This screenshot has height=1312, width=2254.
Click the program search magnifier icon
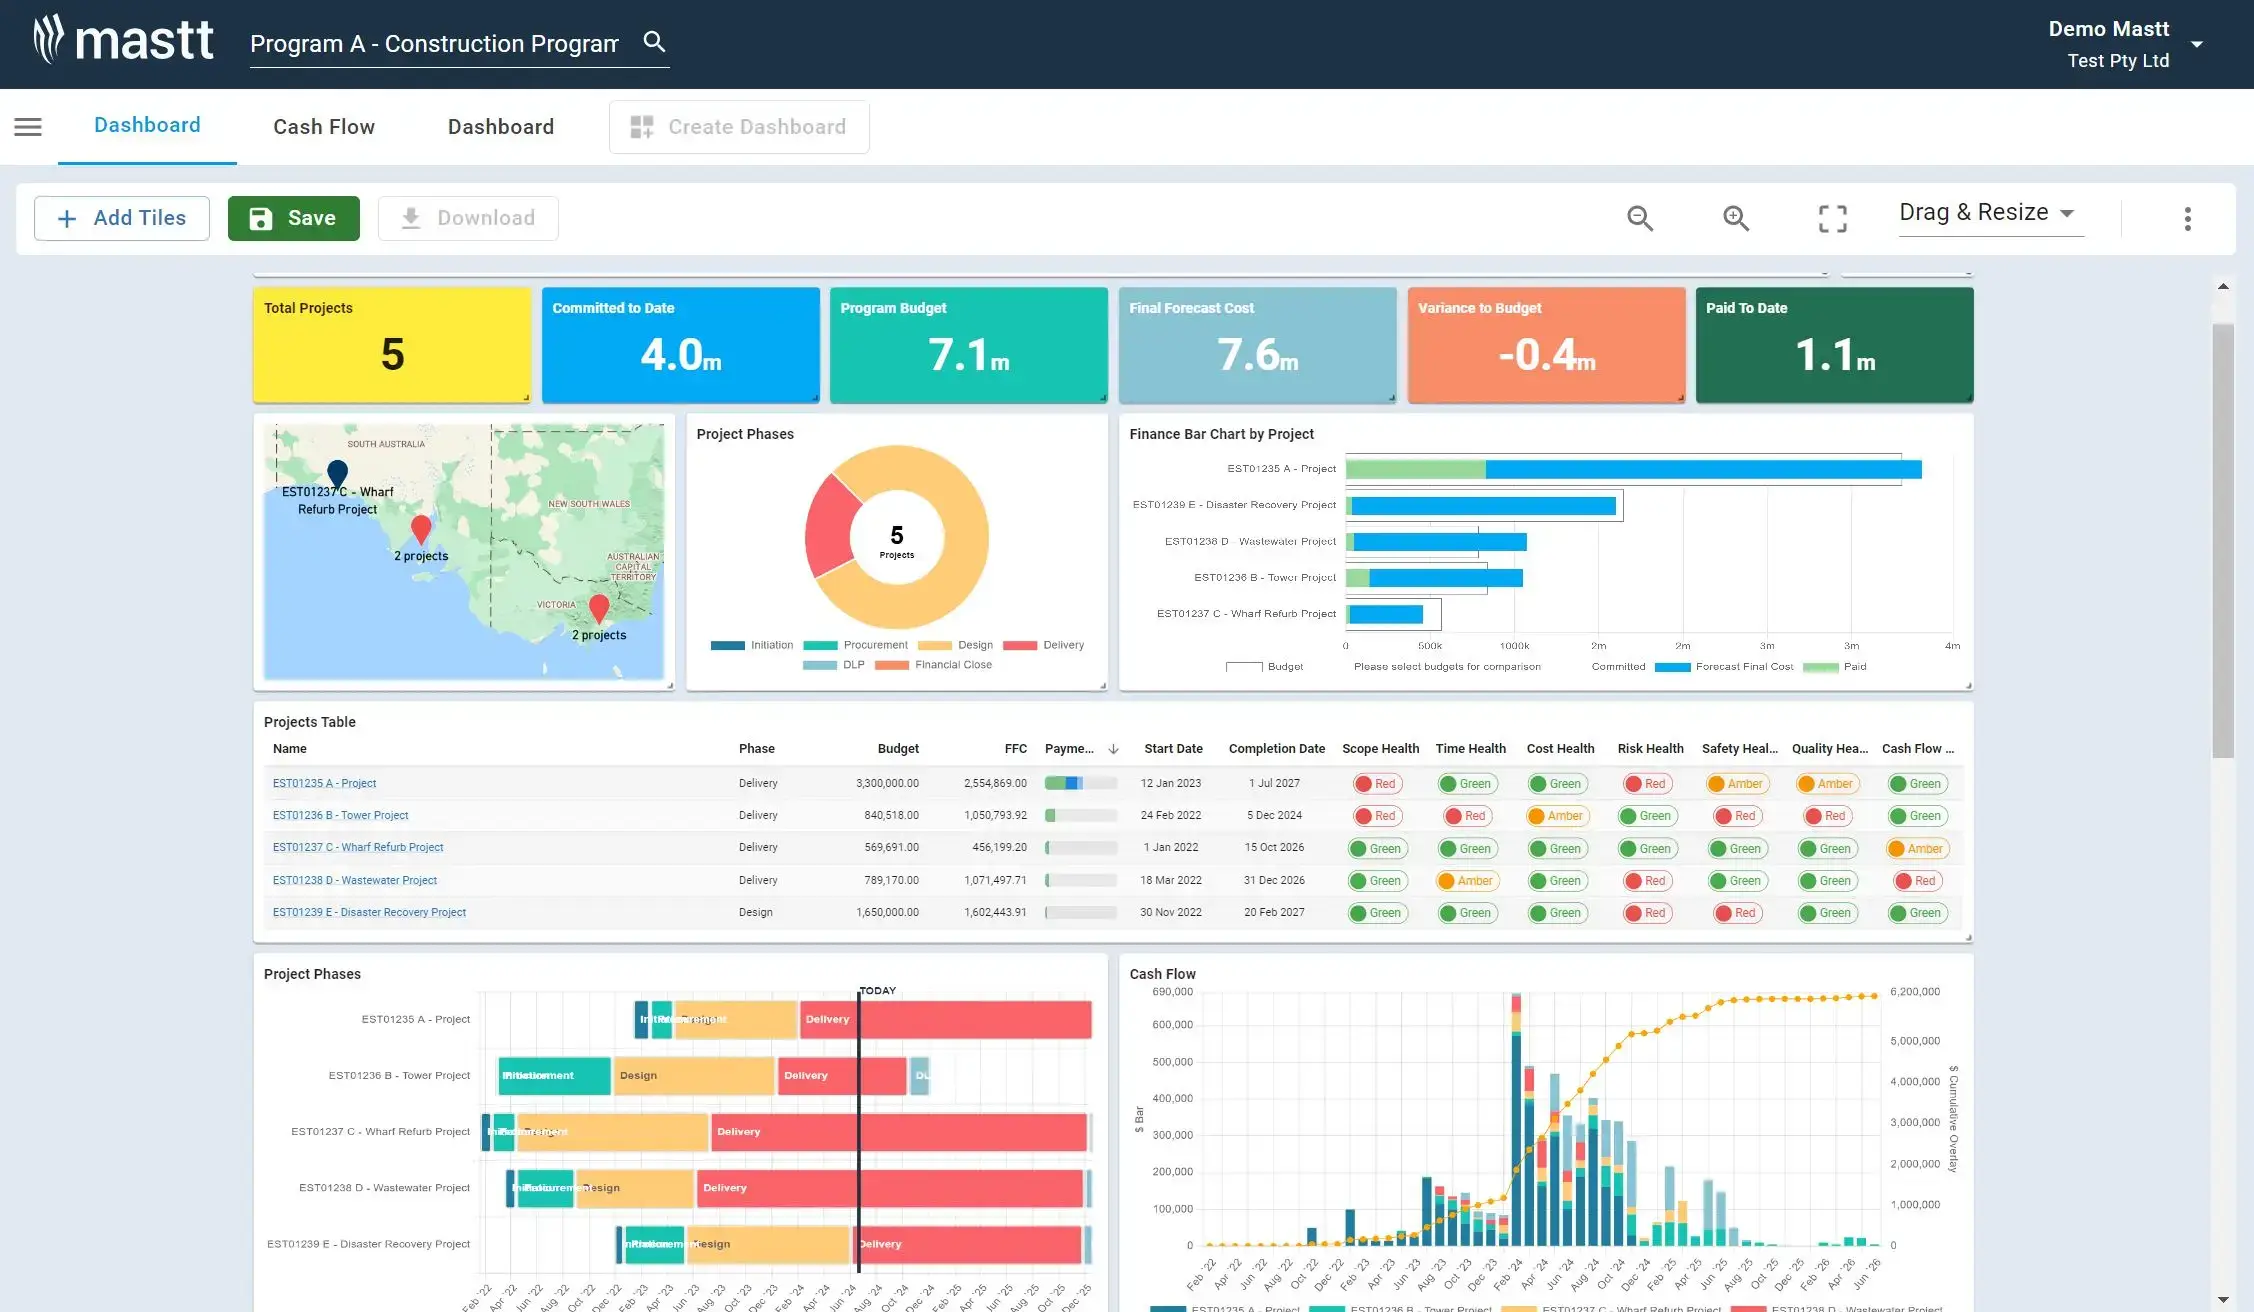pos(654,42)
